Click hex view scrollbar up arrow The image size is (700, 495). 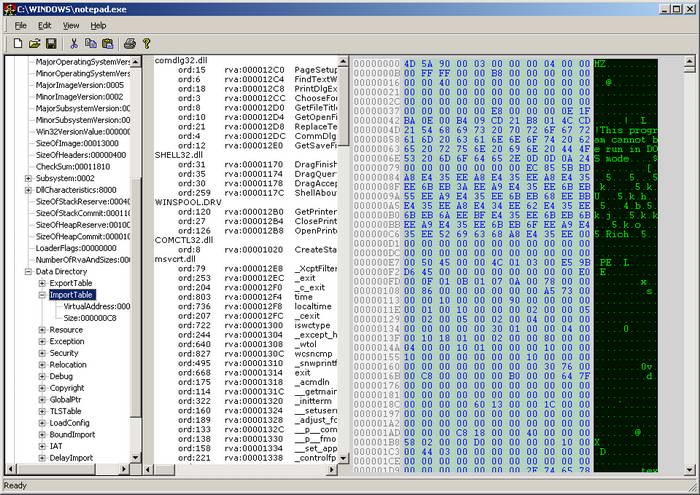pos(689,62)
